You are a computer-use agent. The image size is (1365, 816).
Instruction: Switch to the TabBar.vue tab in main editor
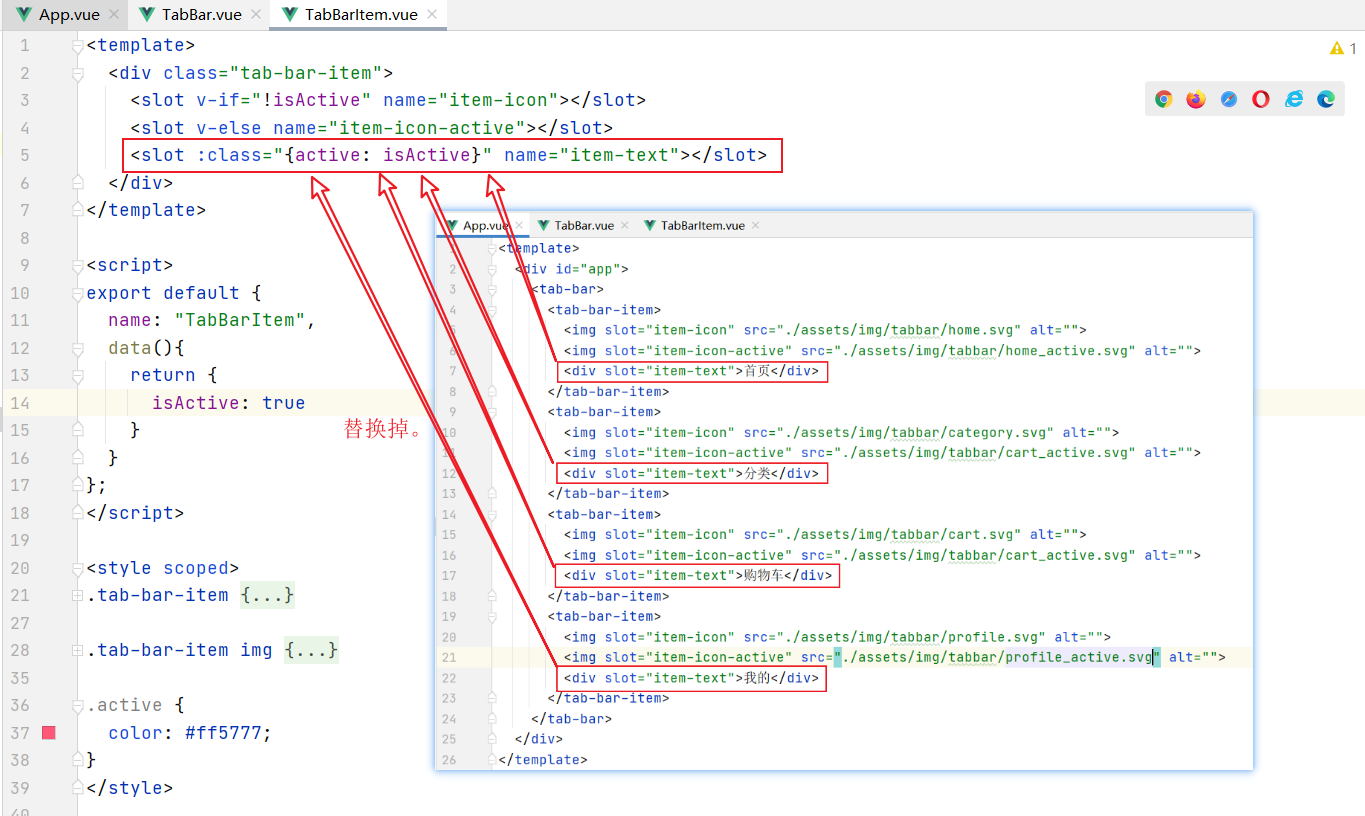point(200,15)
